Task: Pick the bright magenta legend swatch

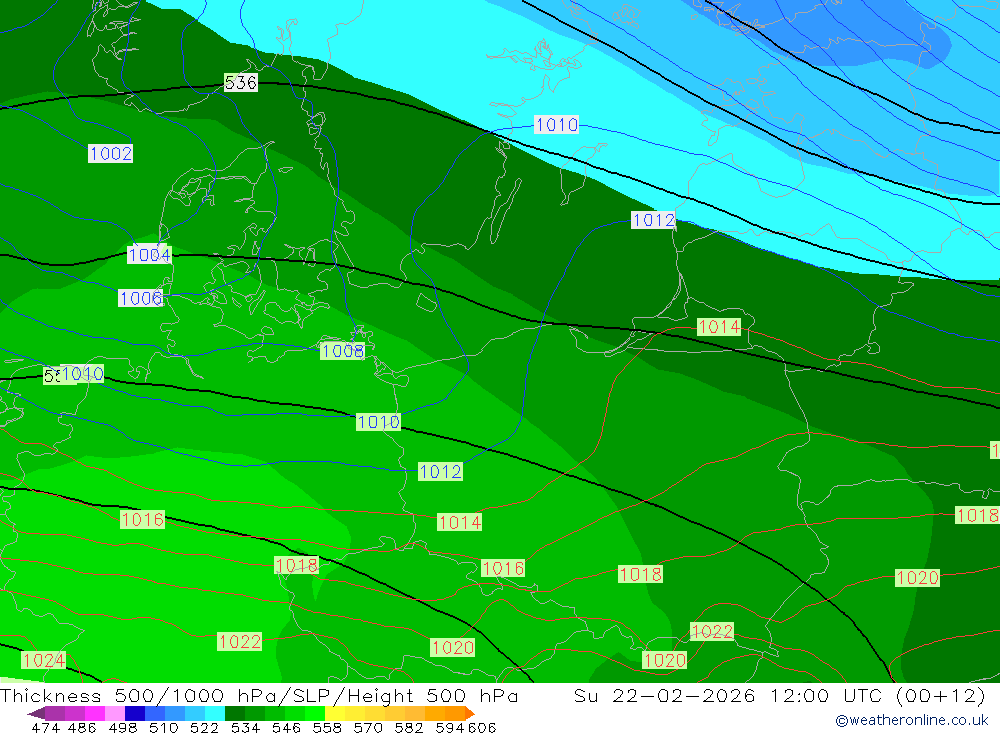Action: pyautogui.click(x=95, y=713)
